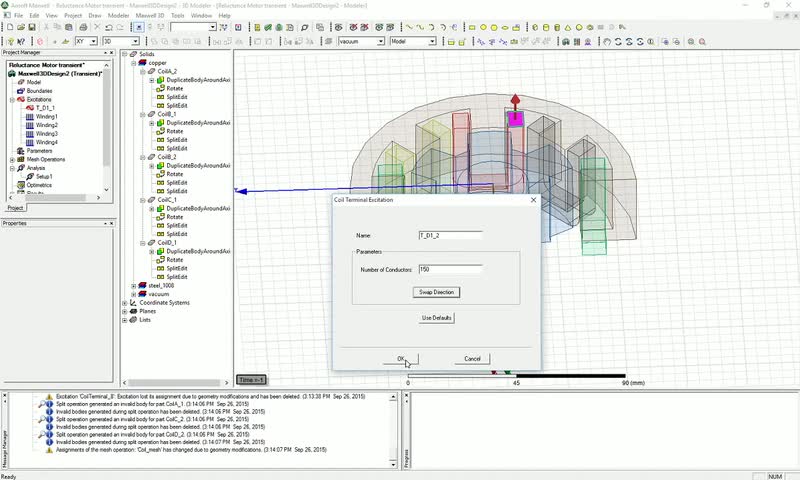Expand the steel_1008 node
800x480 pixels.
(x=134, y=286)
